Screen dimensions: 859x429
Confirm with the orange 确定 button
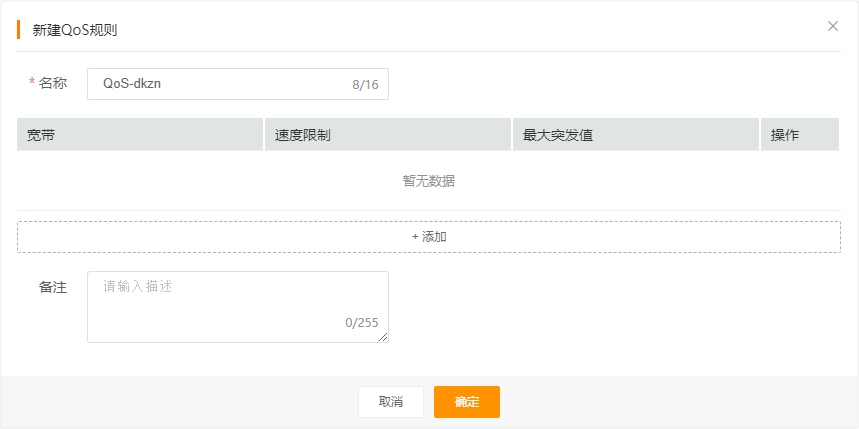pos(467,402)
